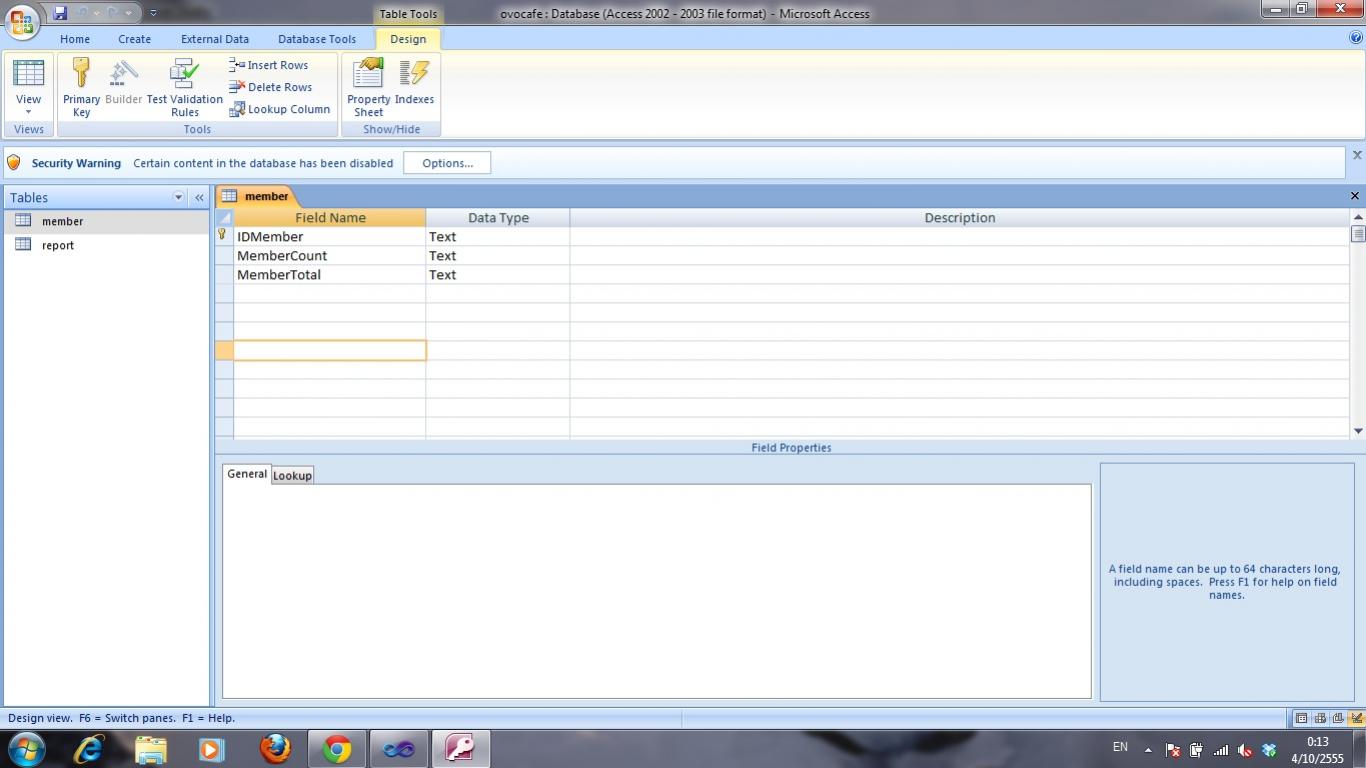Close the Security Warning message bar
This screenshot has width=1366, height=768.
[1357, 156]
